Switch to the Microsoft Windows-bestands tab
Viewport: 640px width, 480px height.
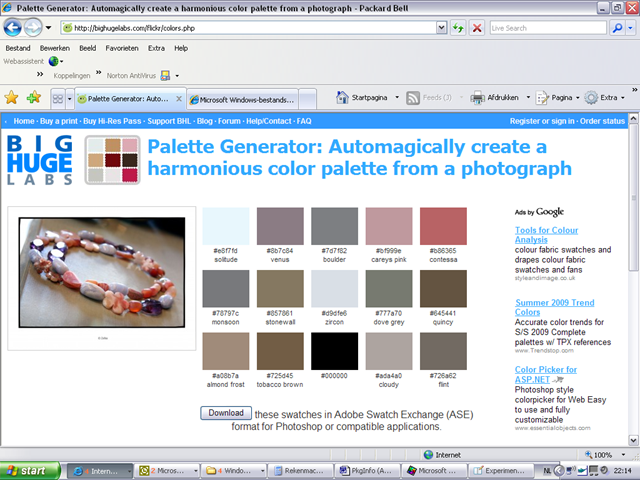coord(244,99)
